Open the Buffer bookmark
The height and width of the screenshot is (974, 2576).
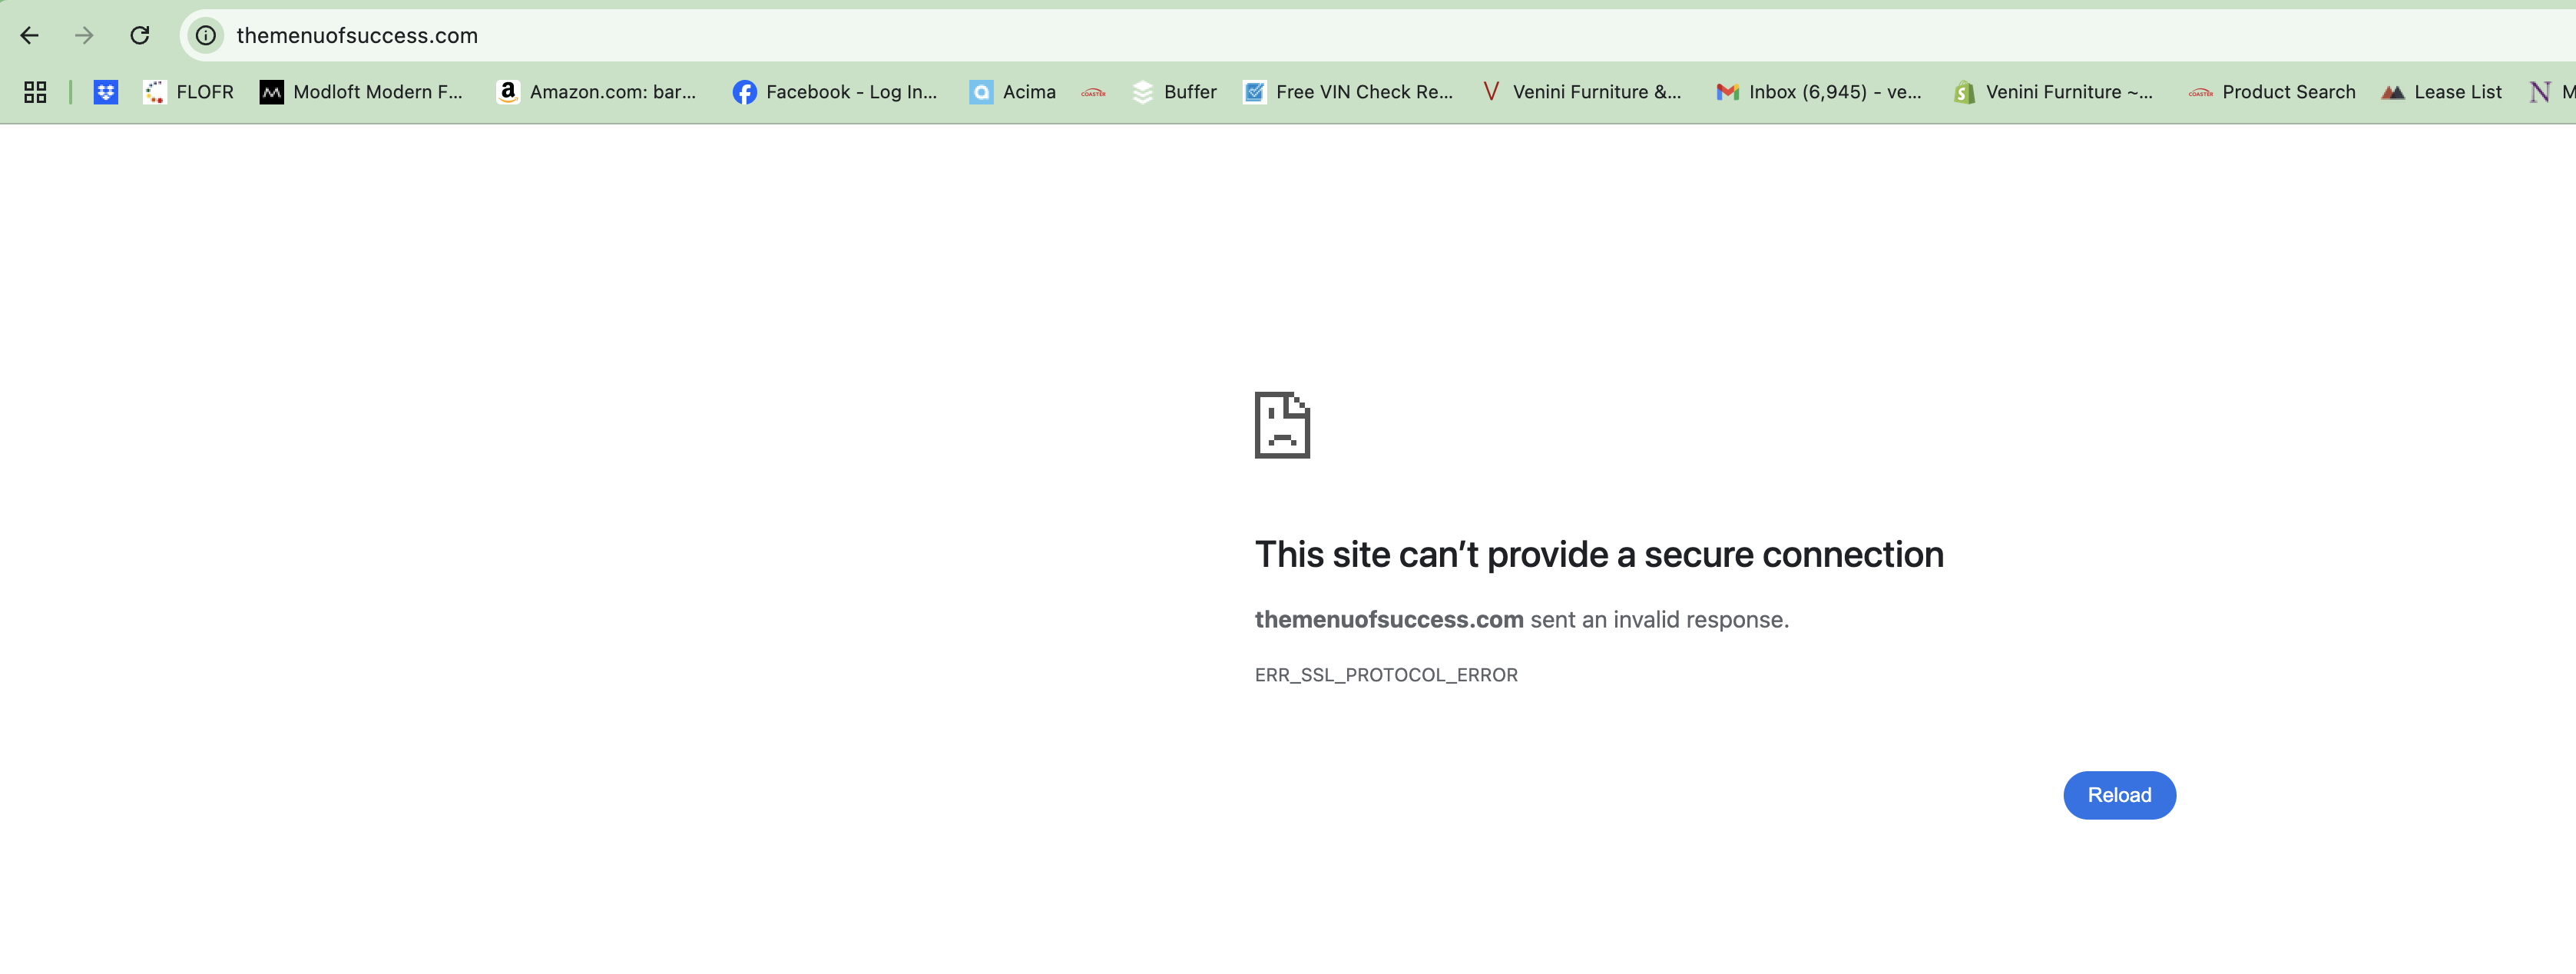point(1175,92)
